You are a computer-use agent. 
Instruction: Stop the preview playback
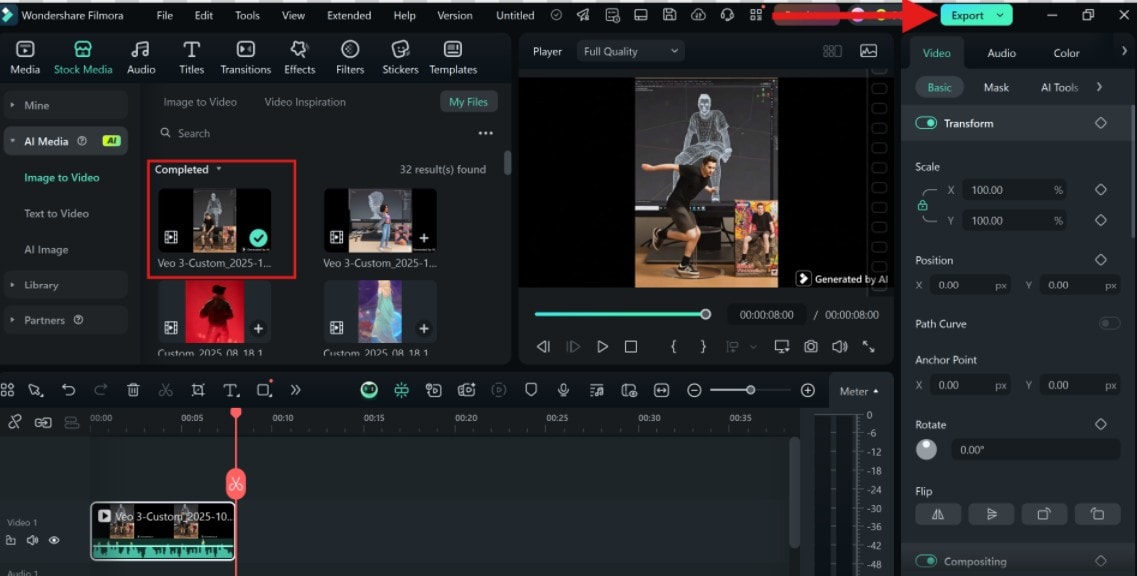click(x=631, y=347)
